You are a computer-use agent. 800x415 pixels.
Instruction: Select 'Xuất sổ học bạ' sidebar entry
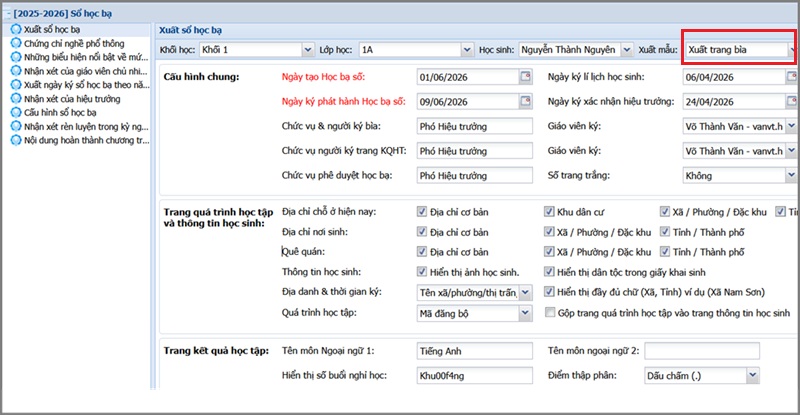(x=52, y=30)
